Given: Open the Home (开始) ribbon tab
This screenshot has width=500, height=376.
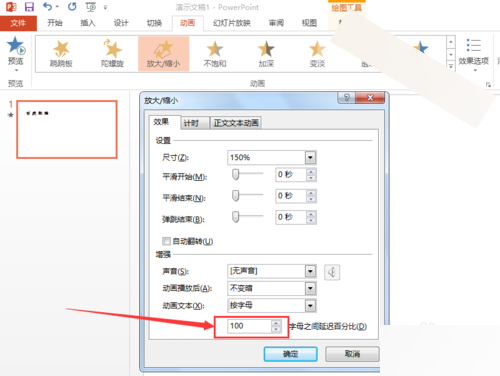Looking at the screenshot, I should (55, 23).
